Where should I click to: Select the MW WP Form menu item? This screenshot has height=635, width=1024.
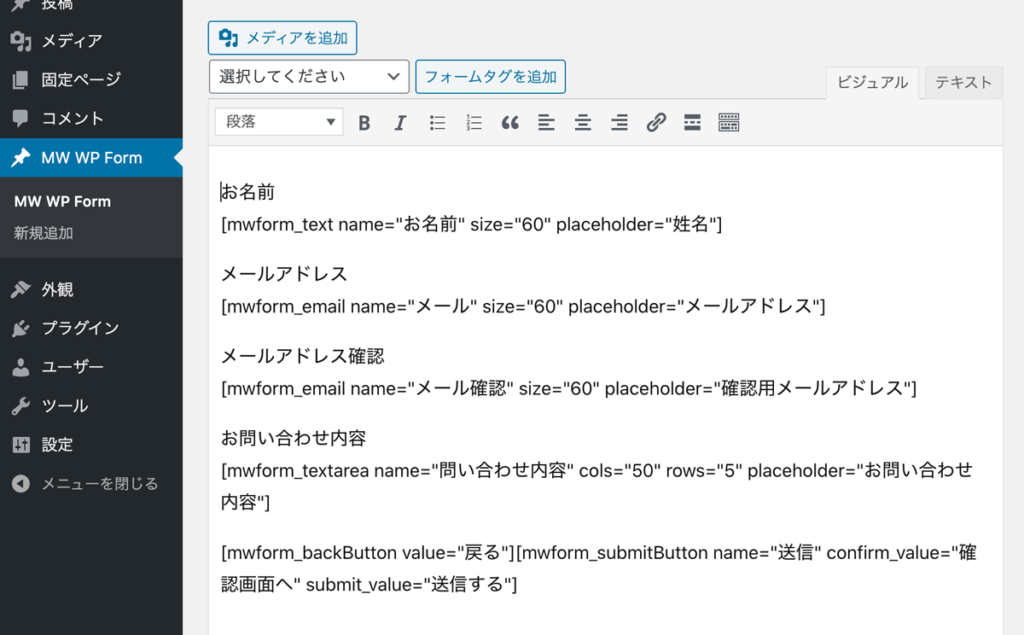coord(91,157)
